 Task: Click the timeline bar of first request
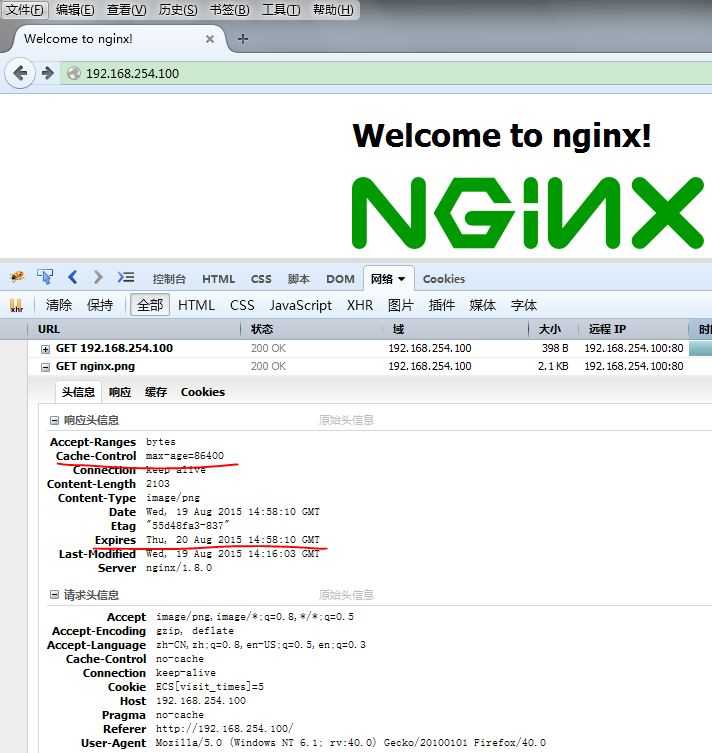(x=700, y=349)
